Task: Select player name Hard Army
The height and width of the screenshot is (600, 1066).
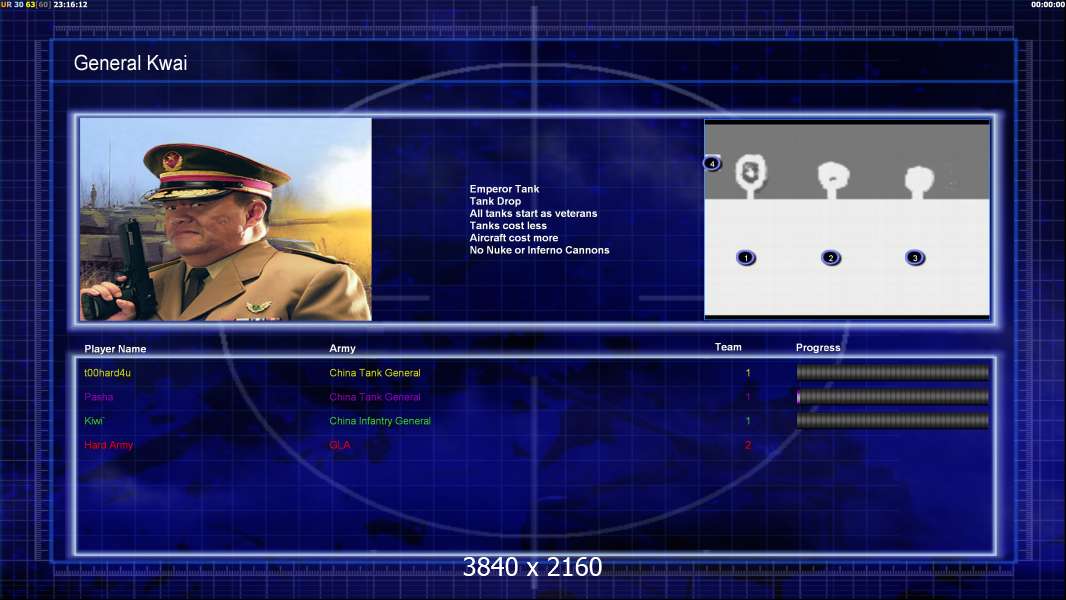Action: tap(108, 445)
